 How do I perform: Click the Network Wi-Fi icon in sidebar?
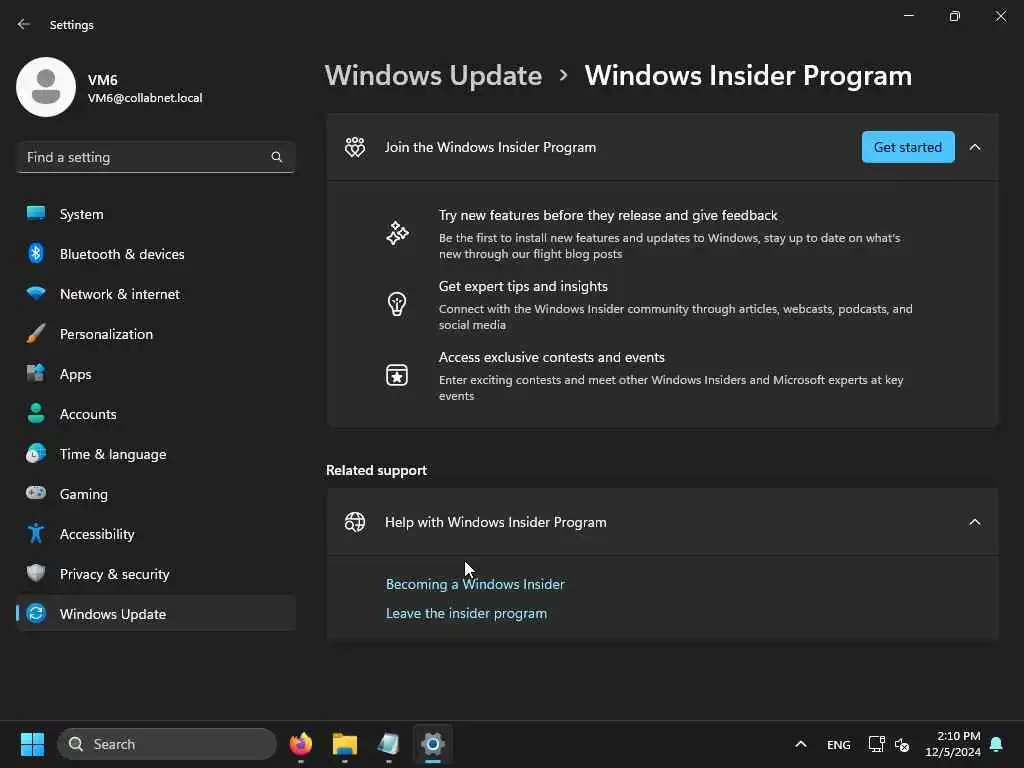click(x=36, y=293)
